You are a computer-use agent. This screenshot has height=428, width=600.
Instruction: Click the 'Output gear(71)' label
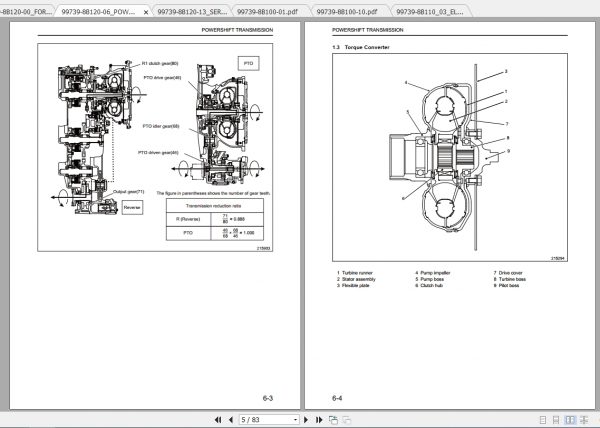(x=129, y=192)
